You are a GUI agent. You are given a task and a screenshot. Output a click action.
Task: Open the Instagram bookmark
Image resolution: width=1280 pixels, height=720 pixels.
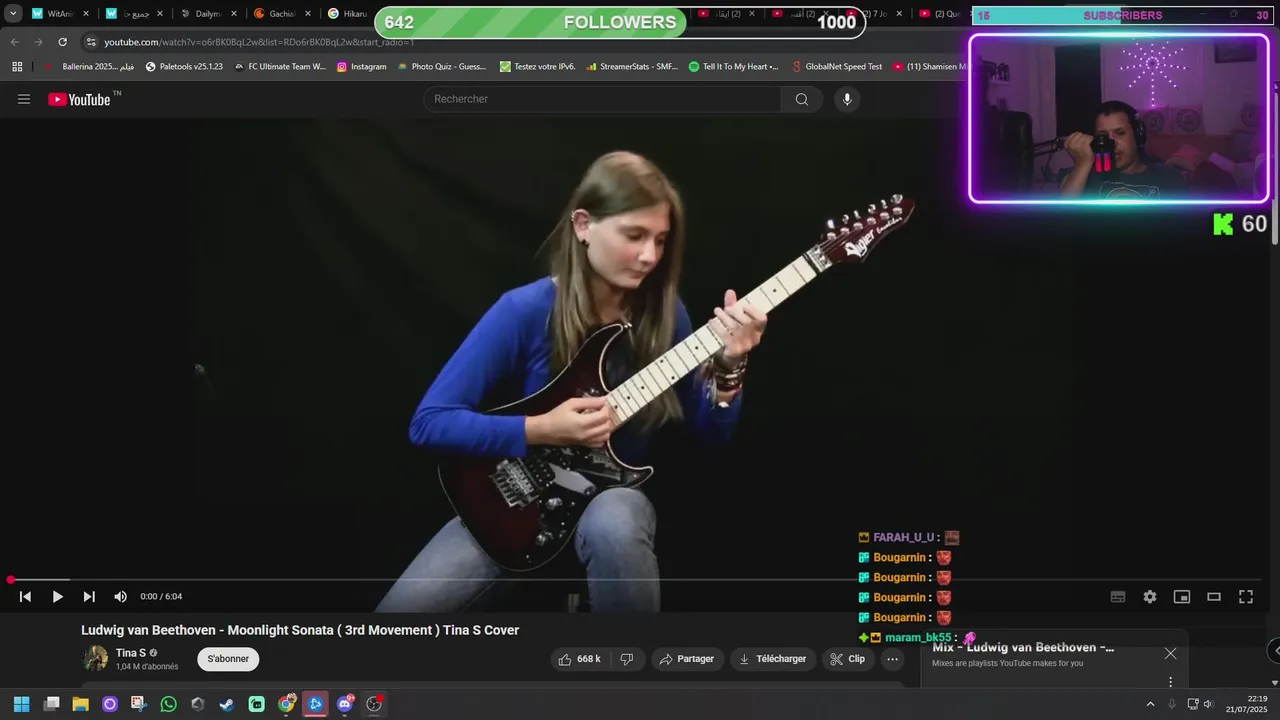click(361, 66)
